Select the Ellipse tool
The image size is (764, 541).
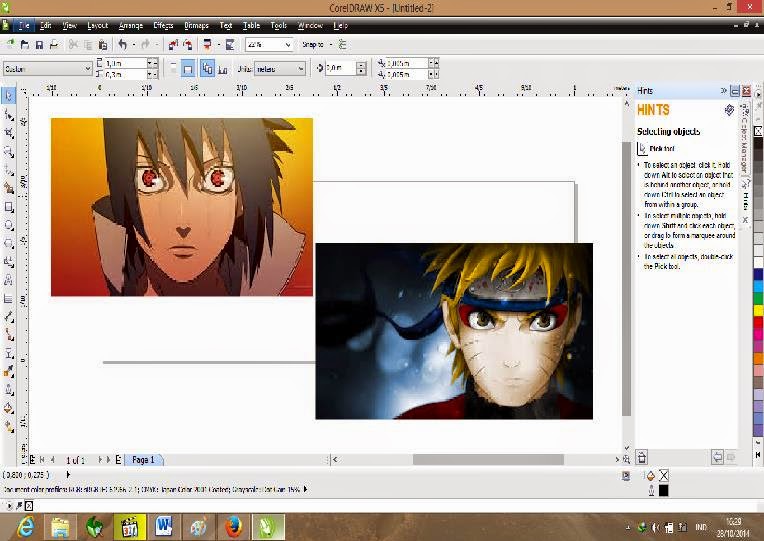(8, 225)
